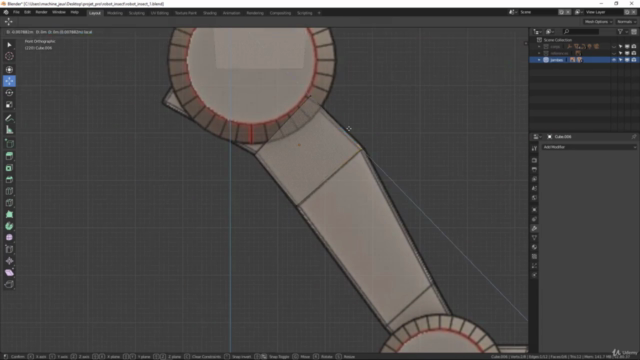The height and width of the screenshot is (360, 640).
Task: Select the Spin tool
Action: 9,226
